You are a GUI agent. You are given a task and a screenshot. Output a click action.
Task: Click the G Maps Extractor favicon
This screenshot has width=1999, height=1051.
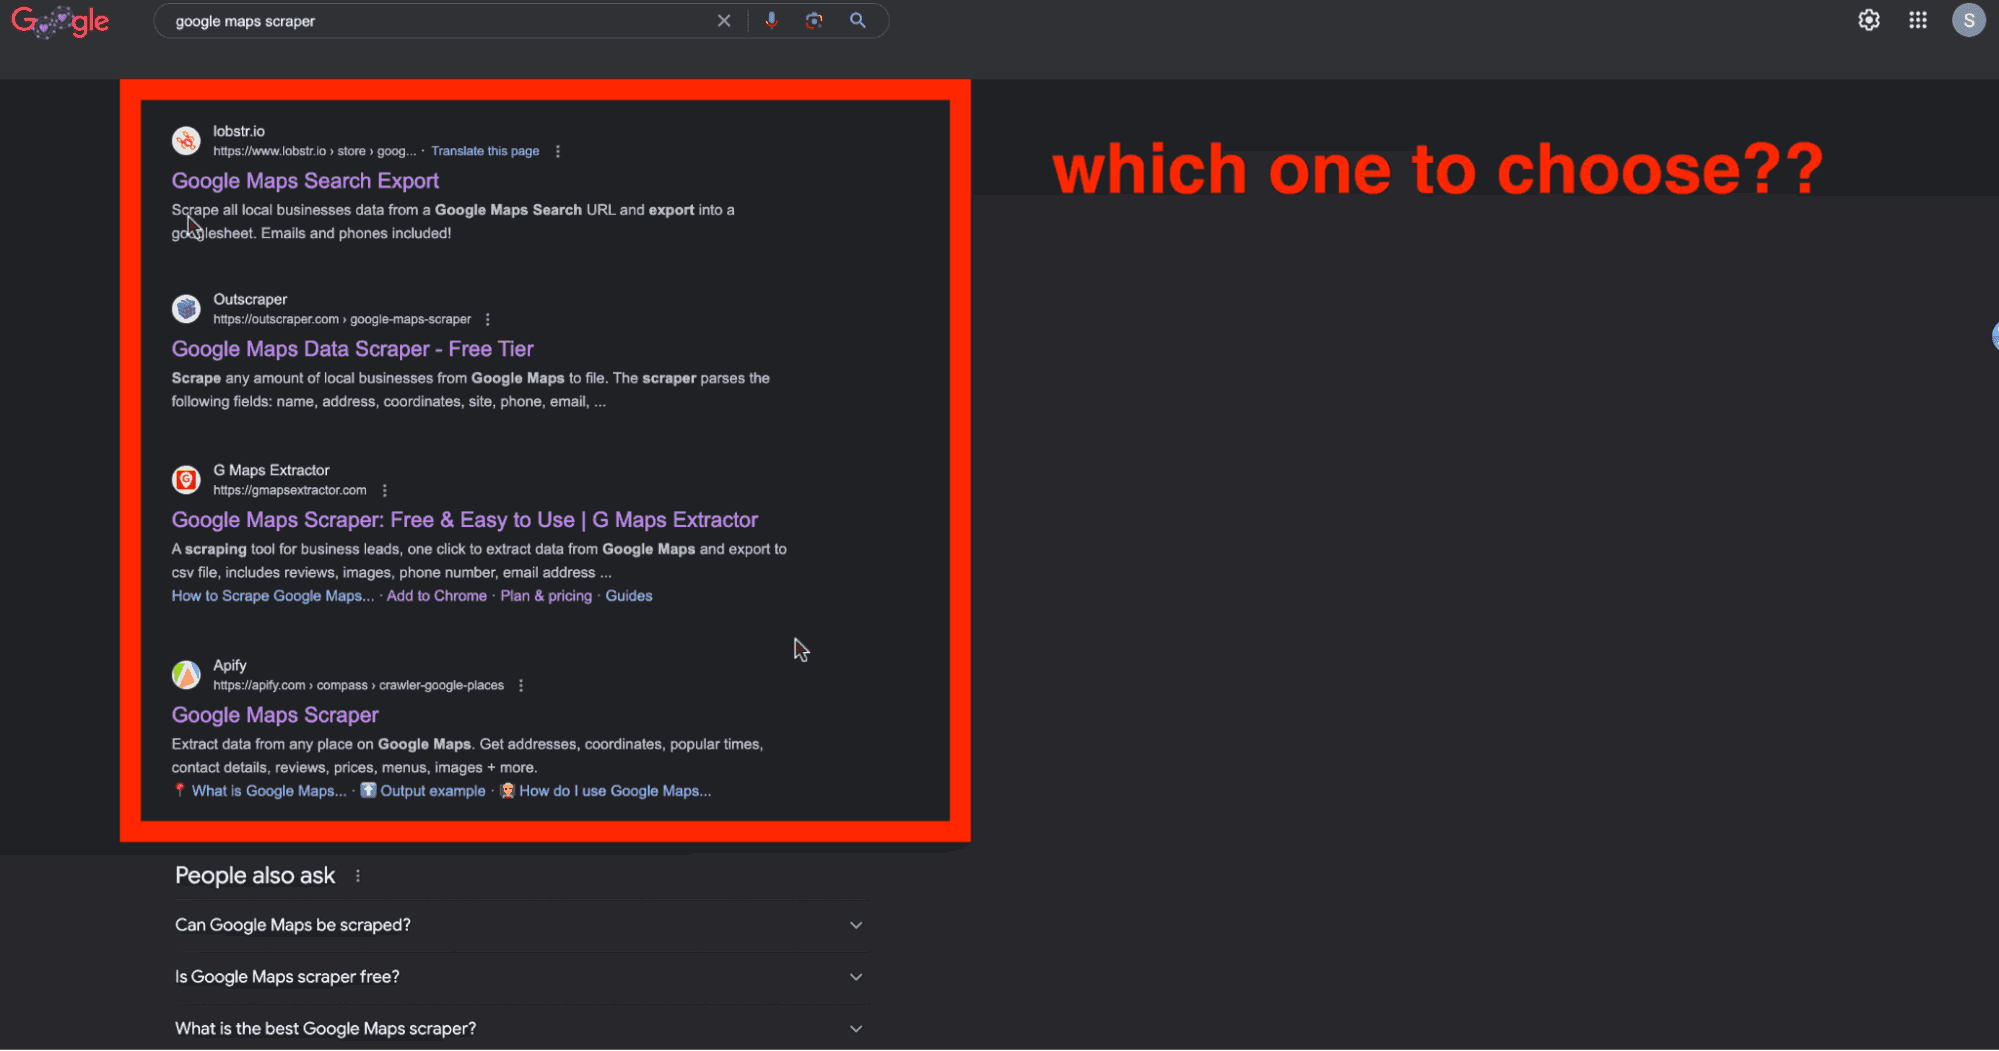(x=186, y=480)
